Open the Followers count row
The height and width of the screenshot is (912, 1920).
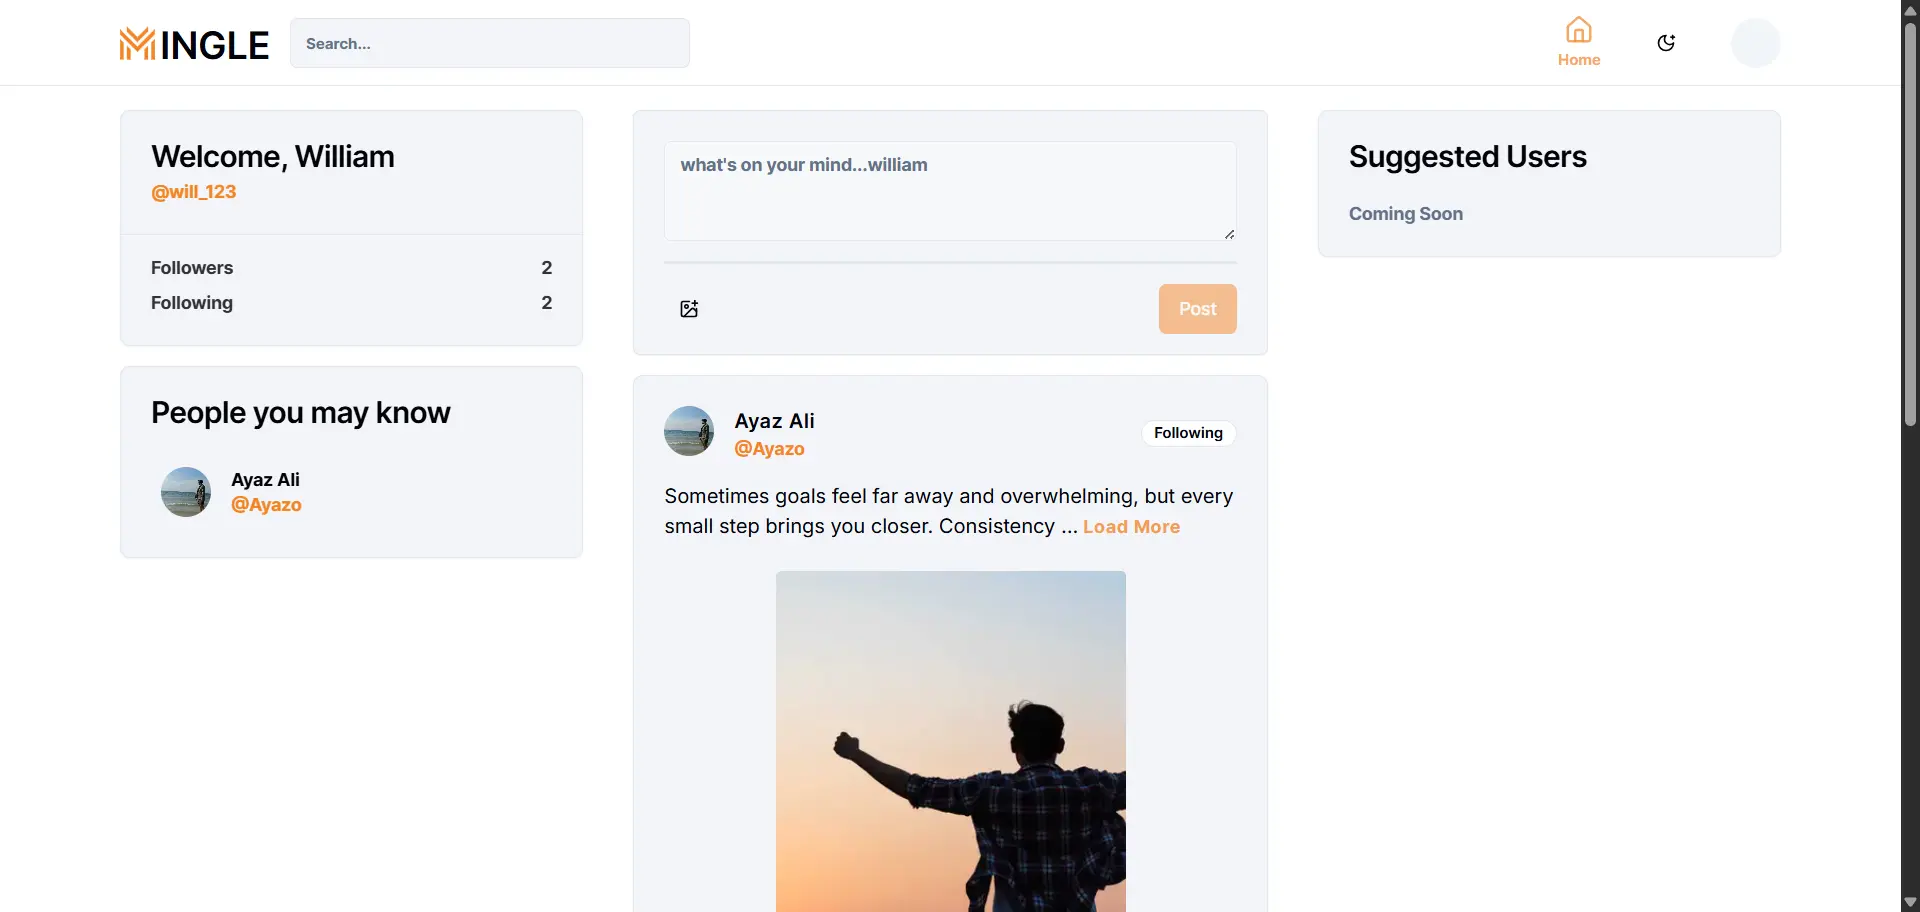(351, 268)
